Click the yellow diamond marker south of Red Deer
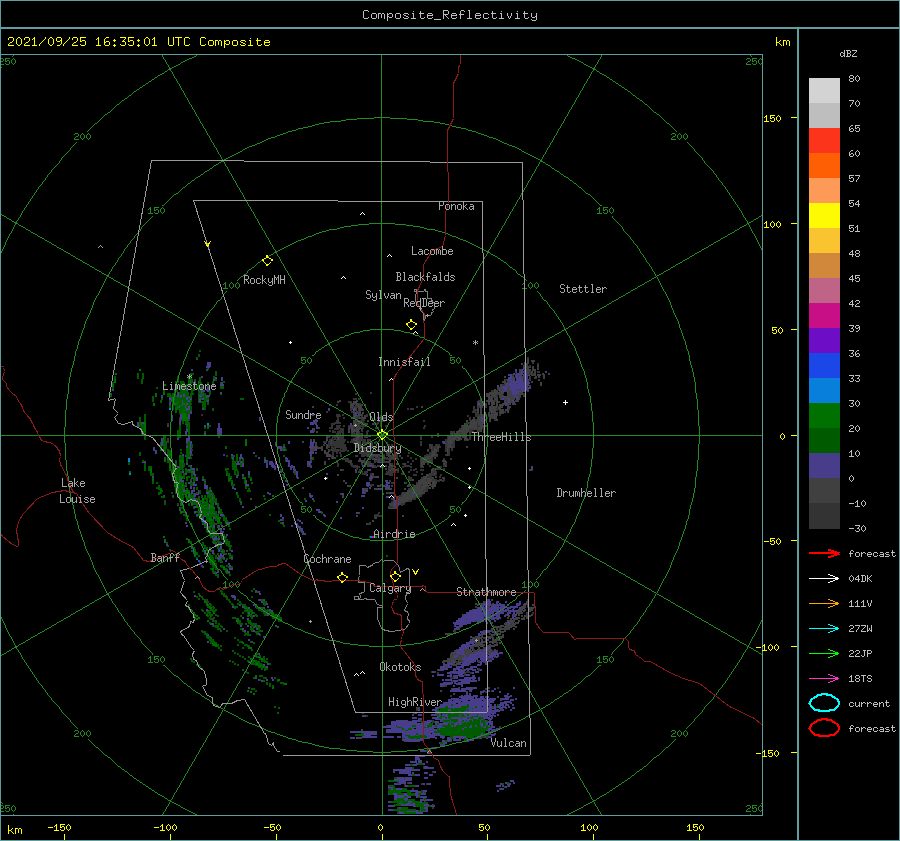Image resolution: width=900 pixels, height=841 pixels. [x=412, y=325]
